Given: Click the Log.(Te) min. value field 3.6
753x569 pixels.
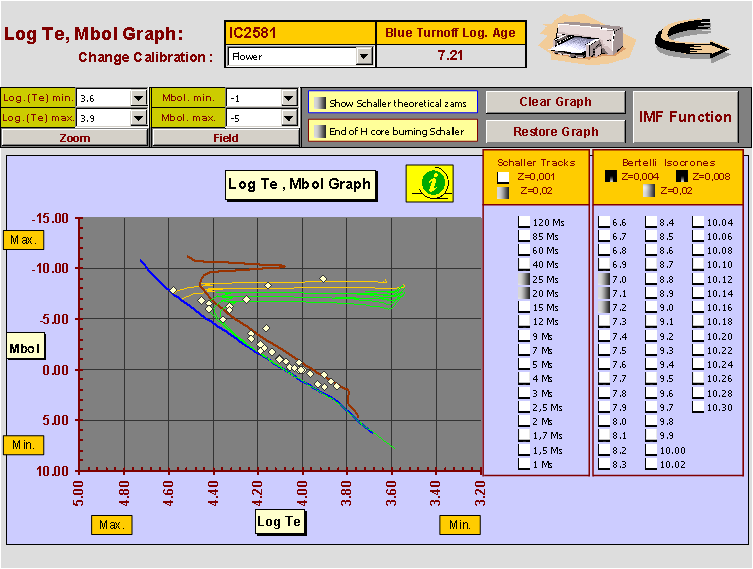Looking at the screenshot, I should point(103,98).
